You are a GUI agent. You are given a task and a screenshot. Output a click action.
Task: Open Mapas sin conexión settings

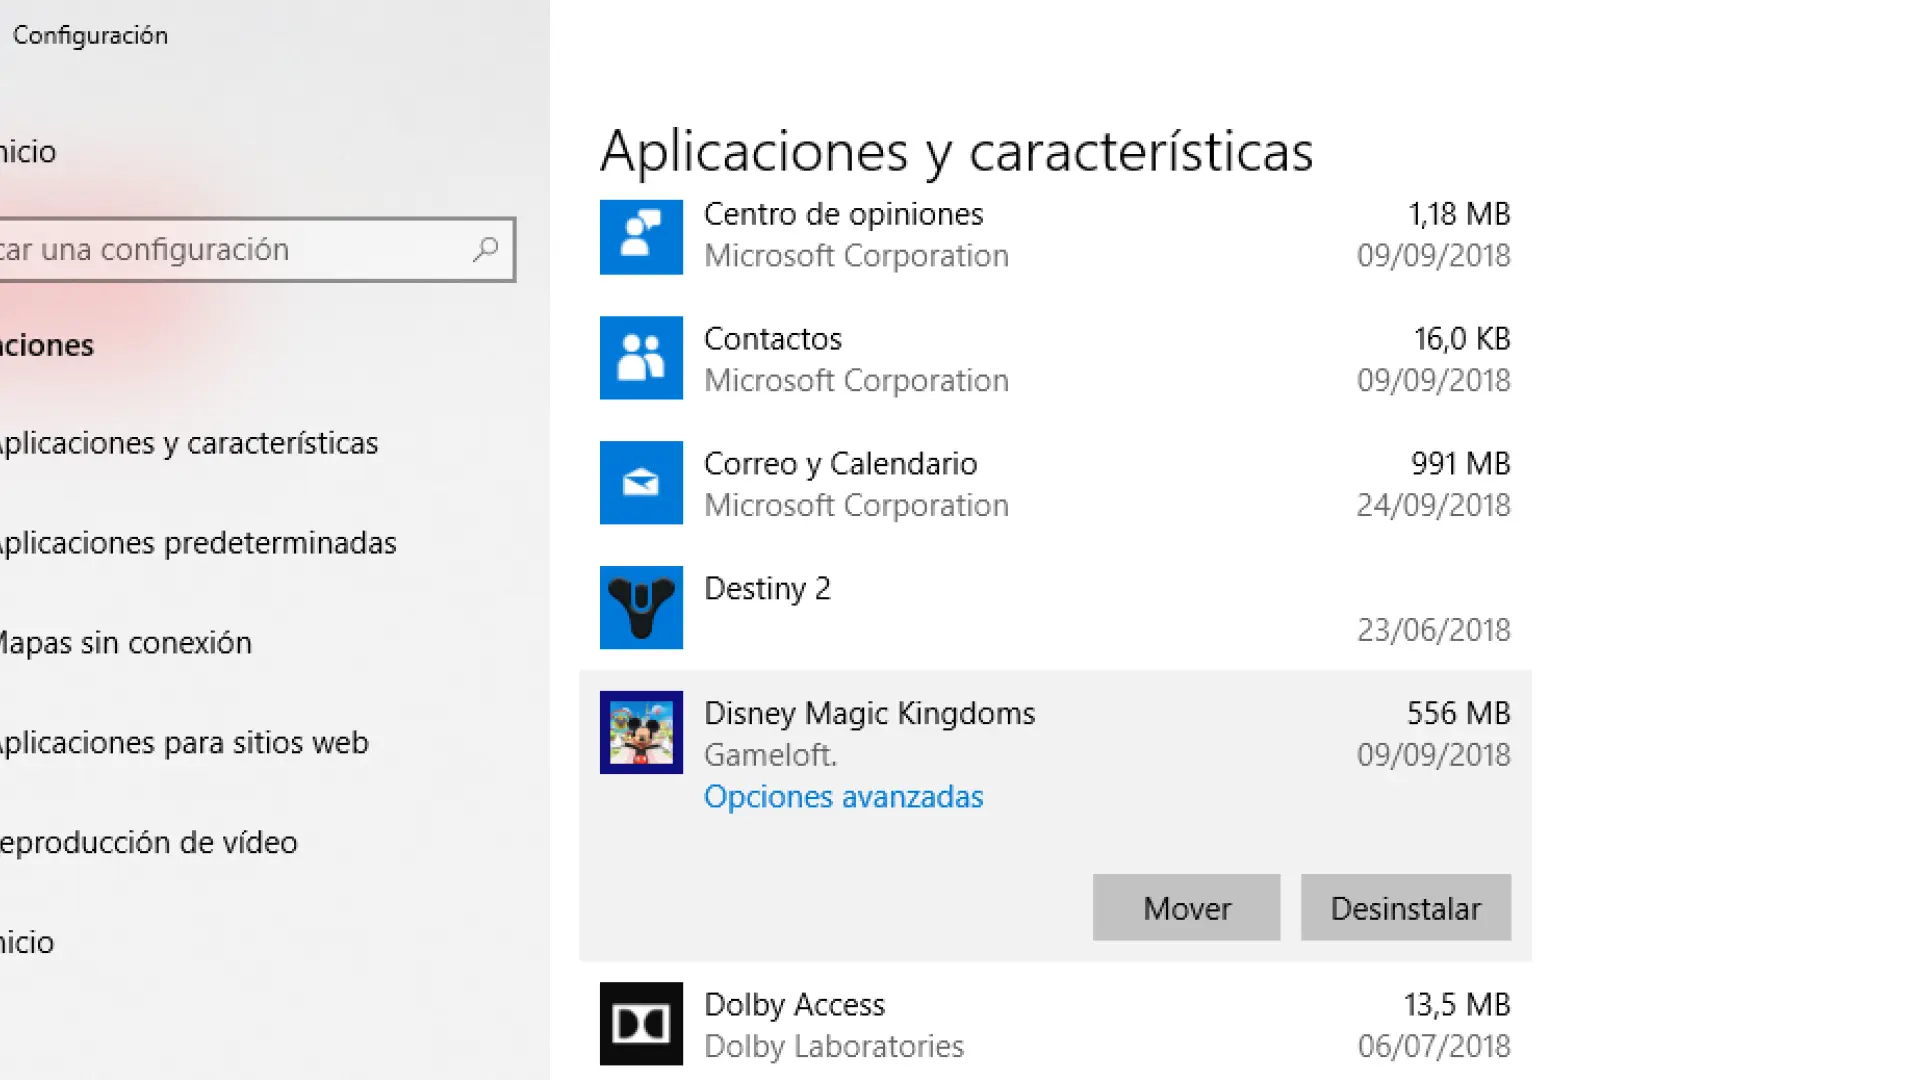125,643
